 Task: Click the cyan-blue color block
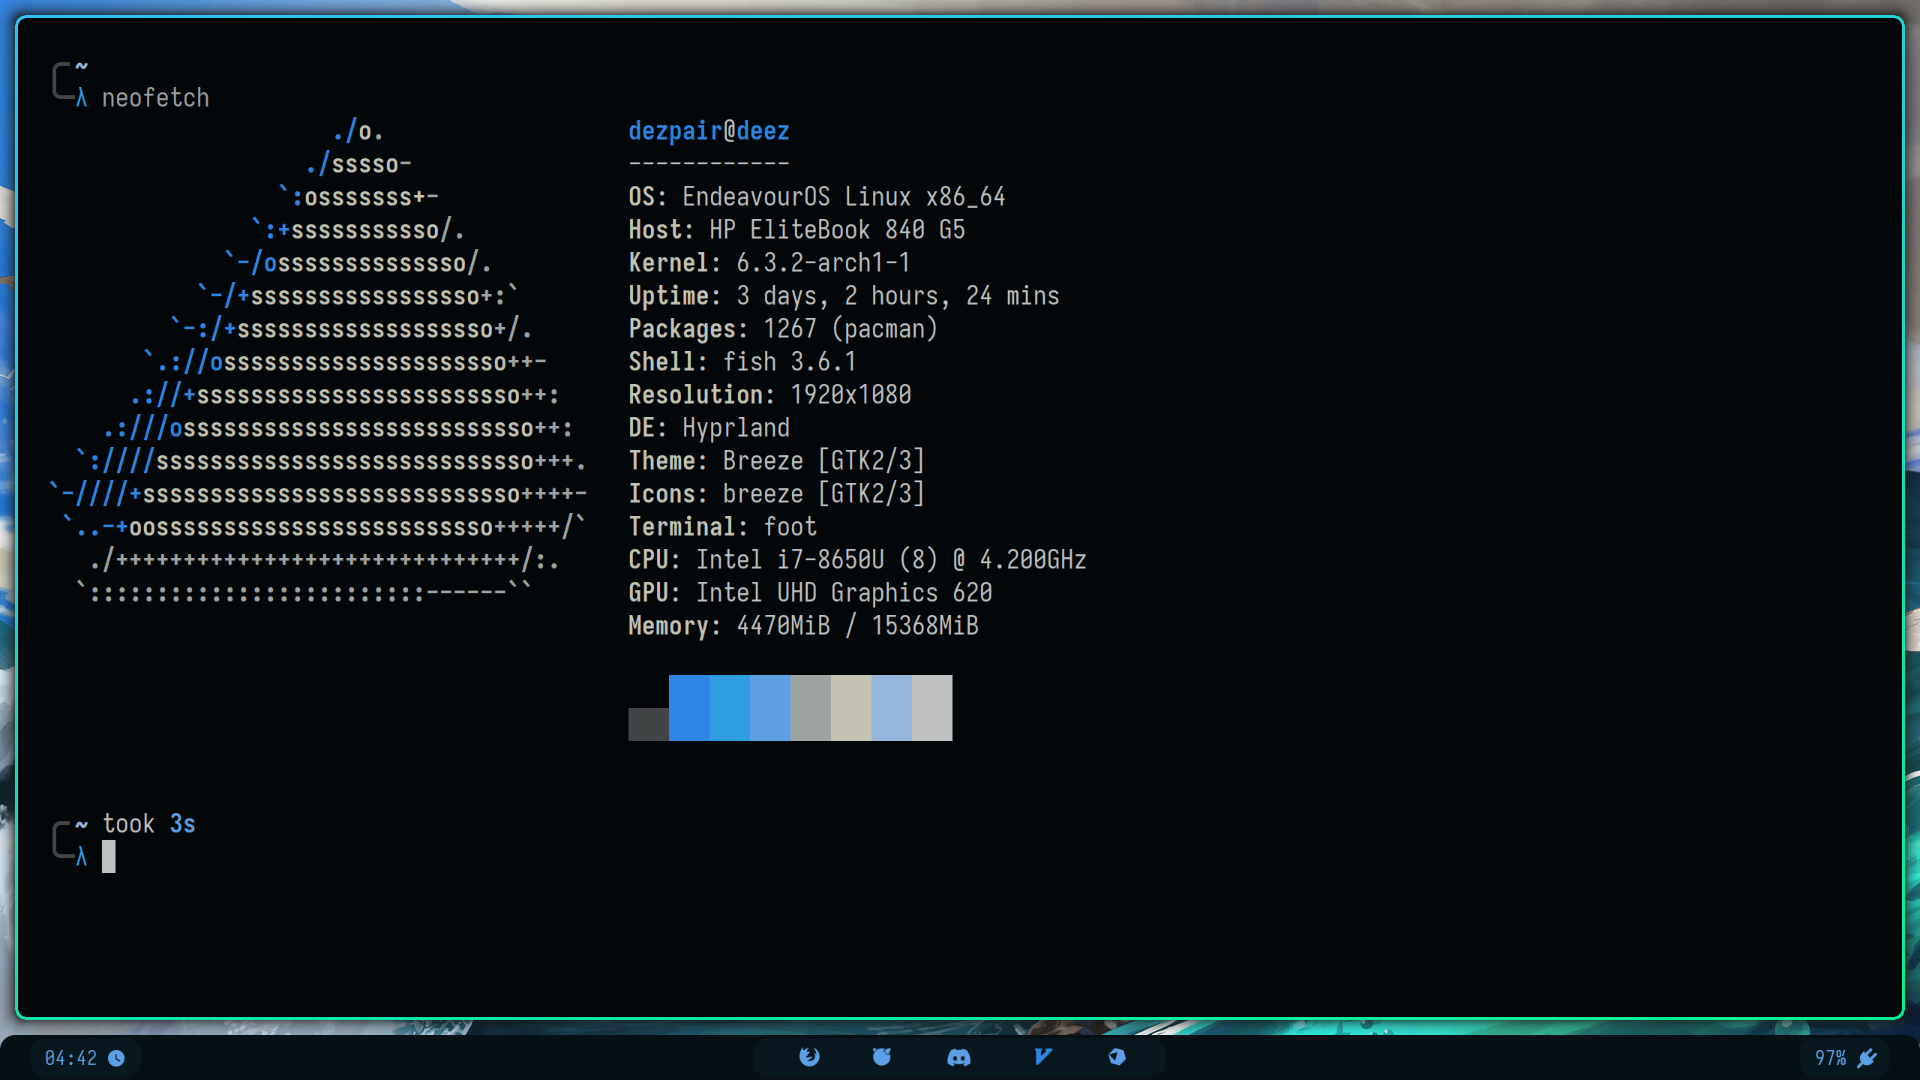point(729,708)
